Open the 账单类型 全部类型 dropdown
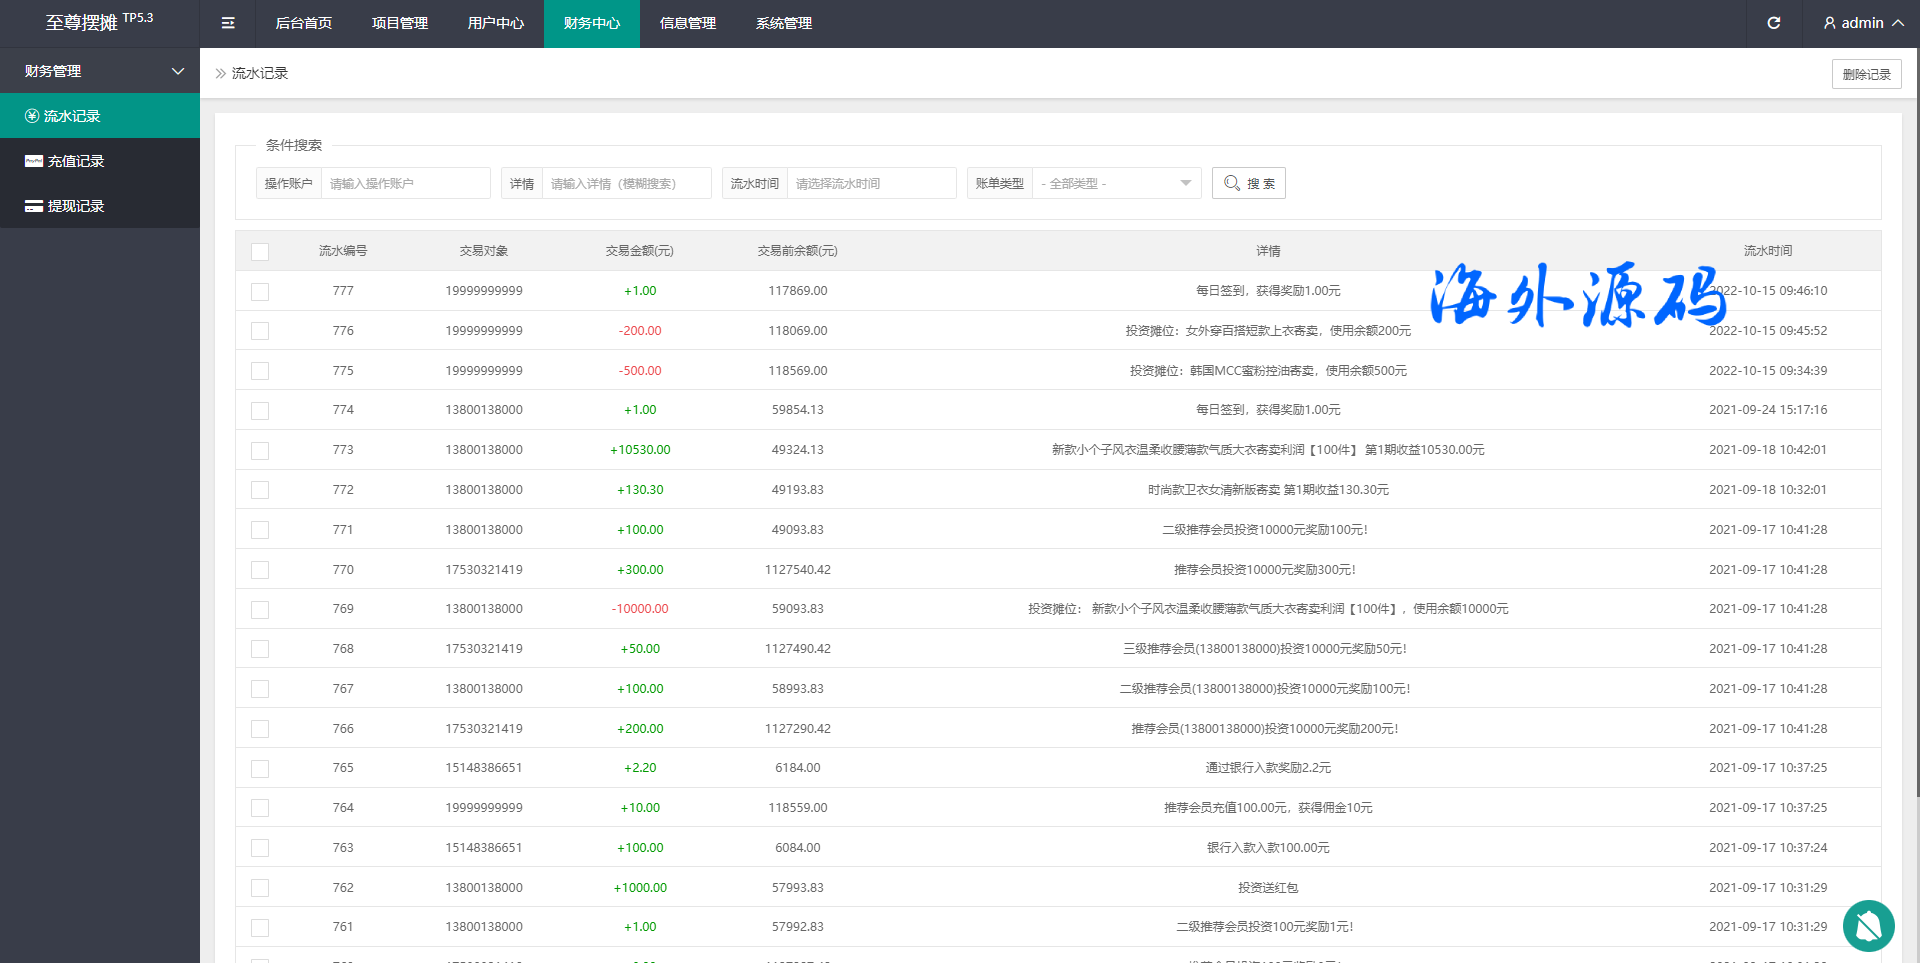 [1116, 183]
